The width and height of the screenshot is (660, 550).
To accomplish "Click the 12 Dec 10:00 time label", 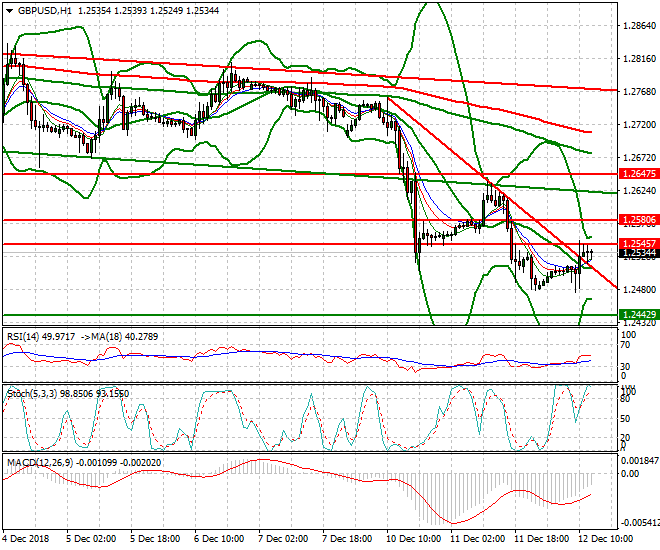I will coord(606,539).
